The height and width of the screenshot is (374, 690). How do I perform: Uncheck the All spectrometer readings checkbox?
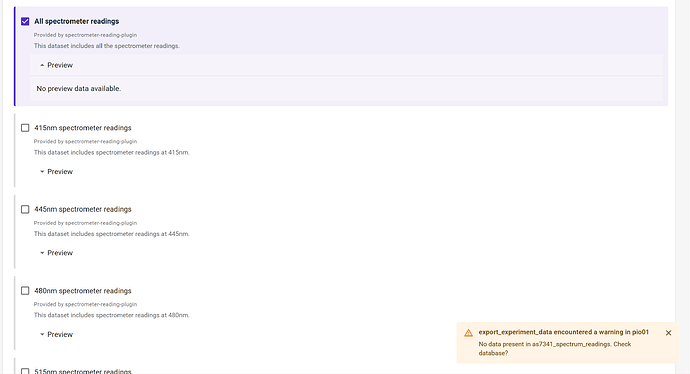pos(25,21)
